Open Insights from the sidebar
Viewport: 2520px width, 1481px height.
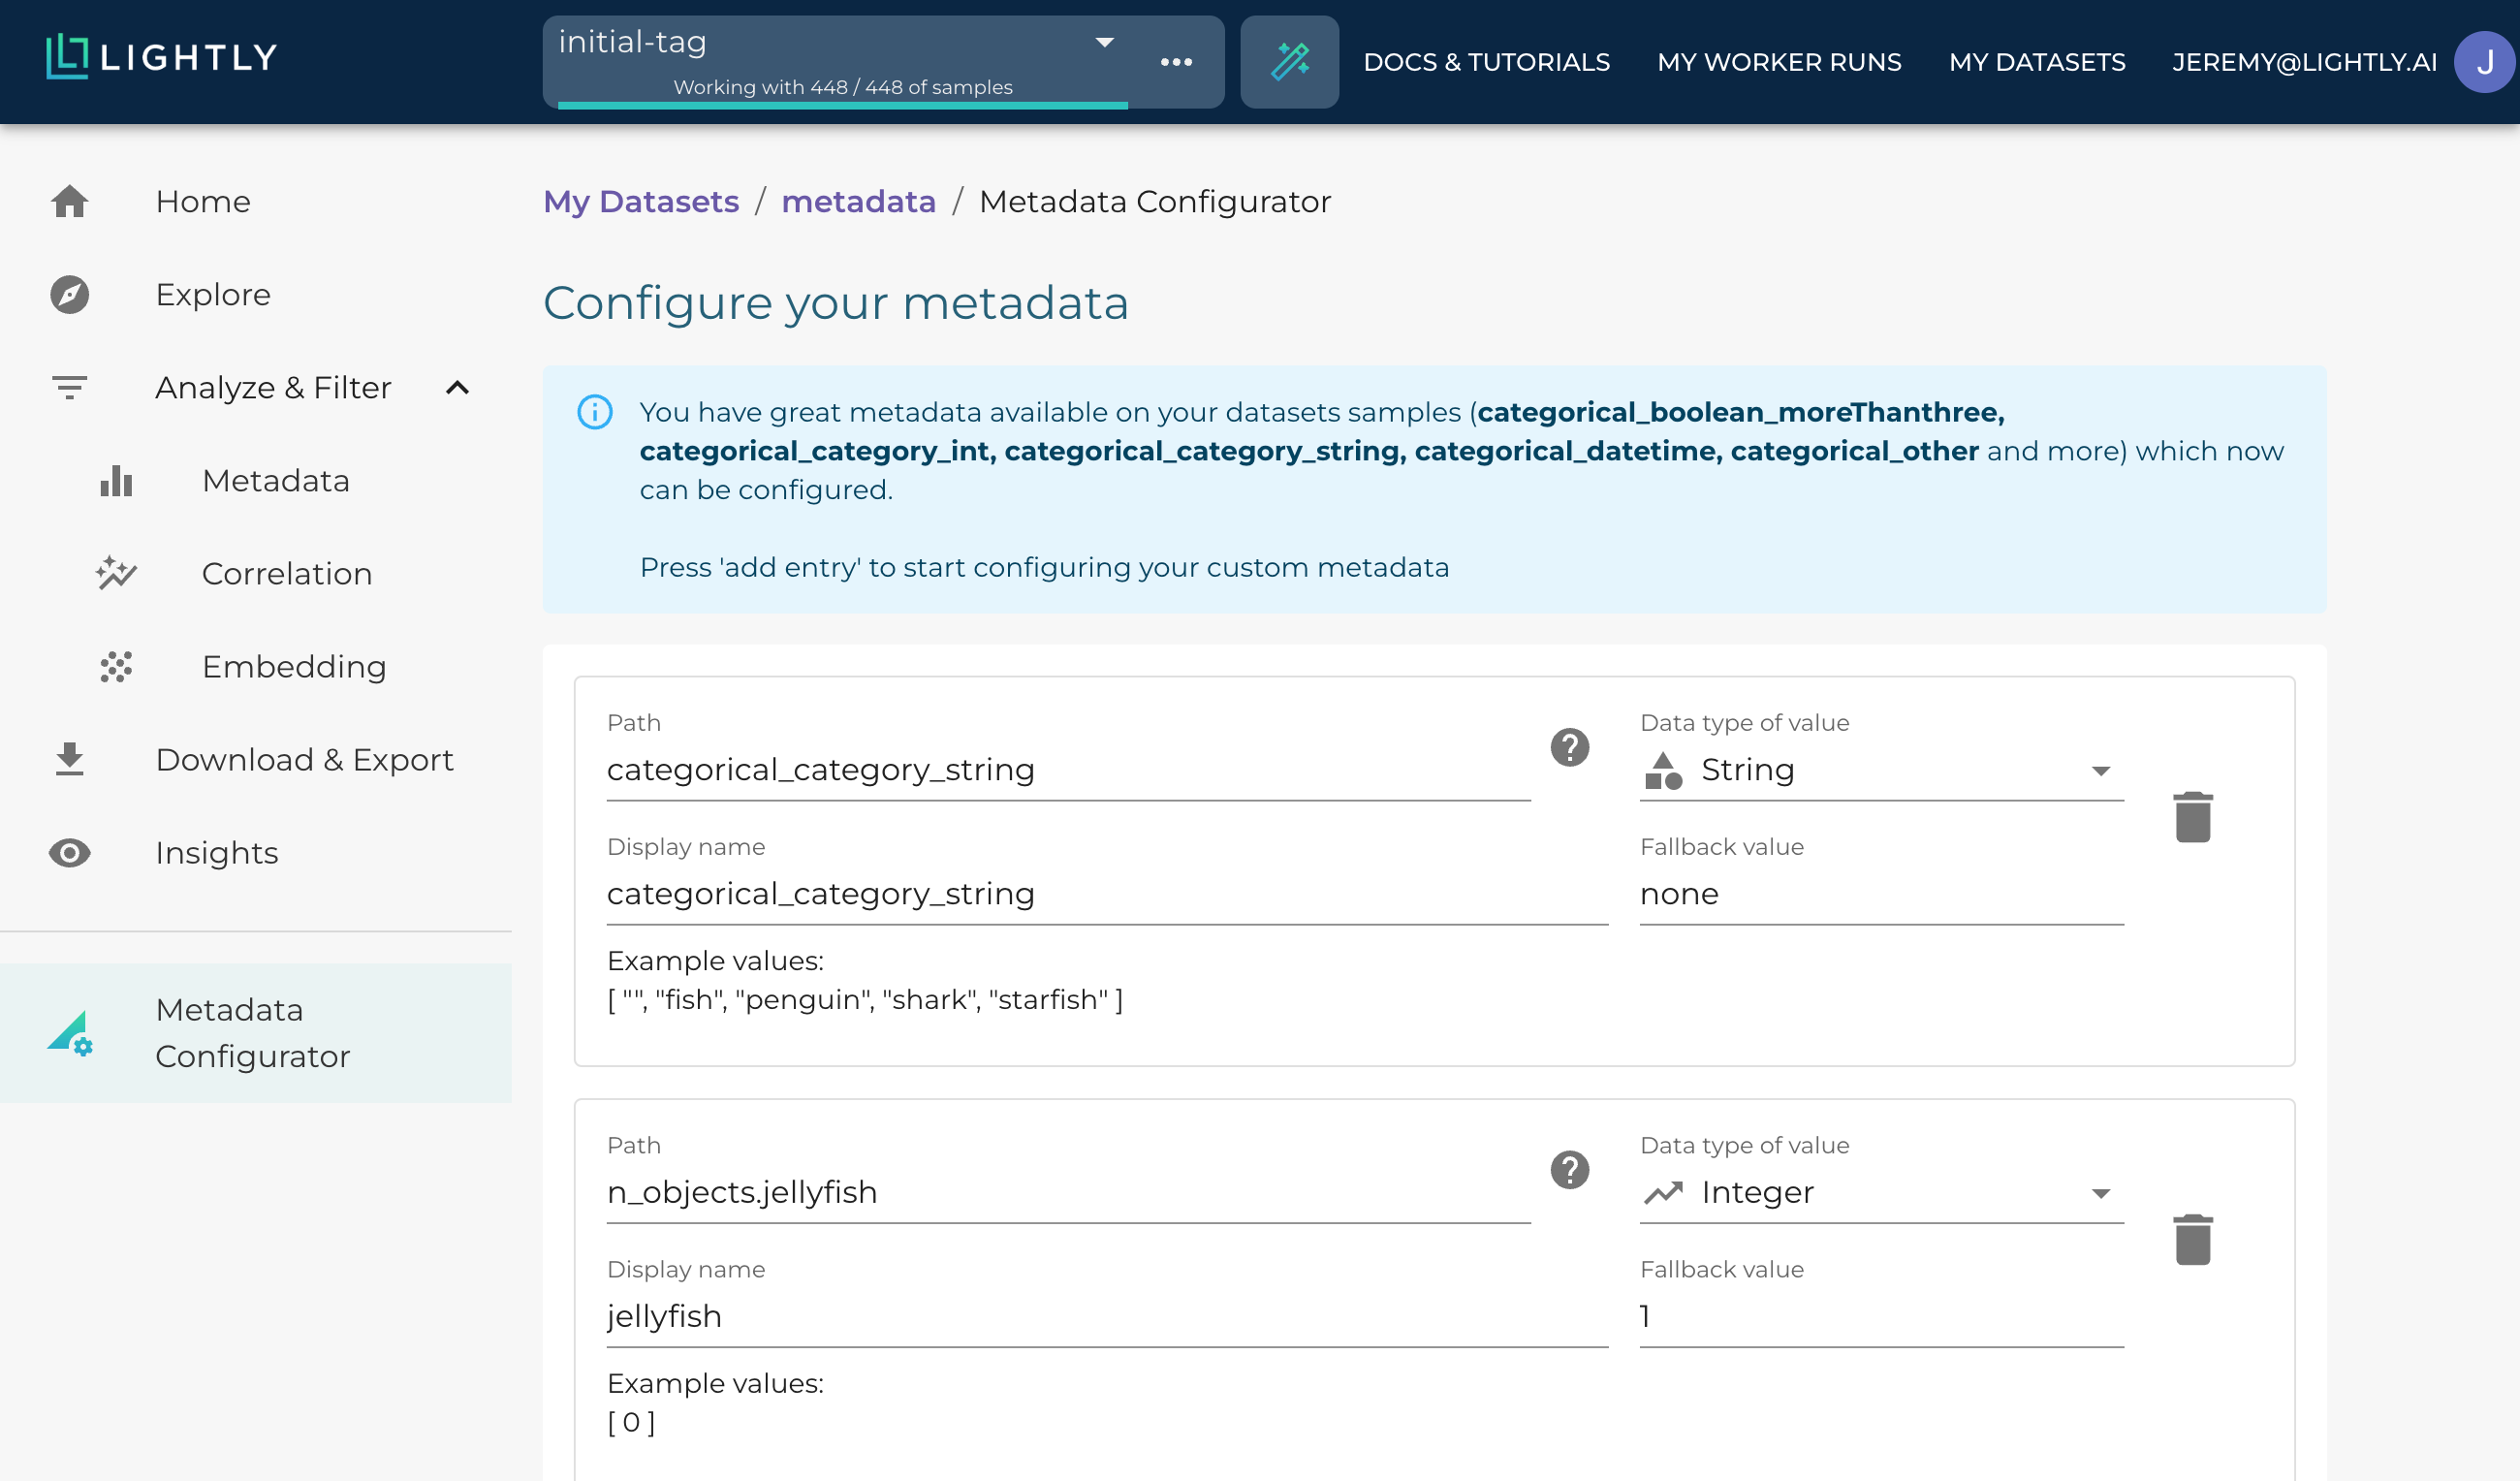pyautogui.click(x=216, y=852)
